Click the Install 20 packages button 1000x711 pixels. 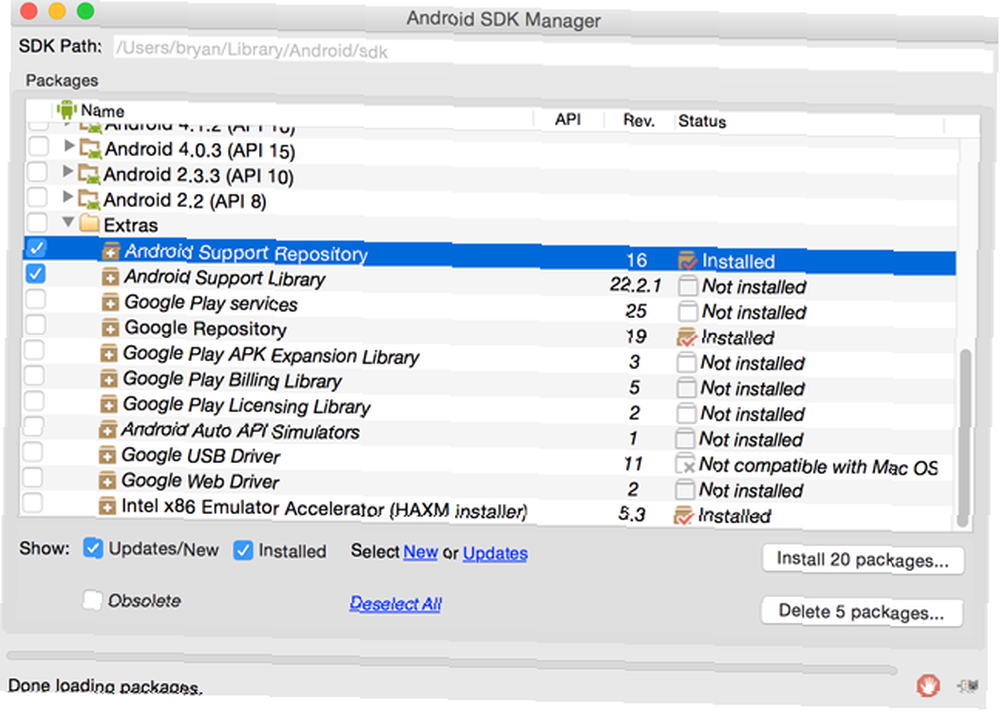tap(863, 560)
